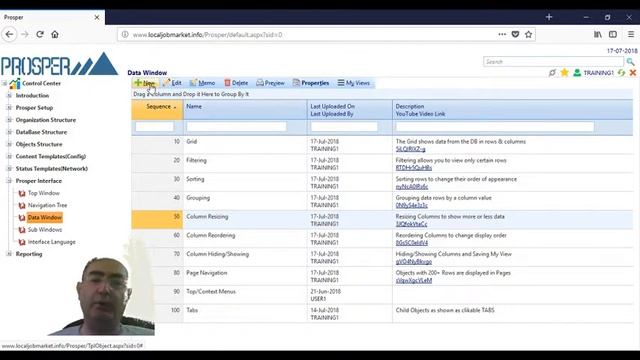Sort by the Sequence column header
This screenshot has height=360, width=640.
157,109
